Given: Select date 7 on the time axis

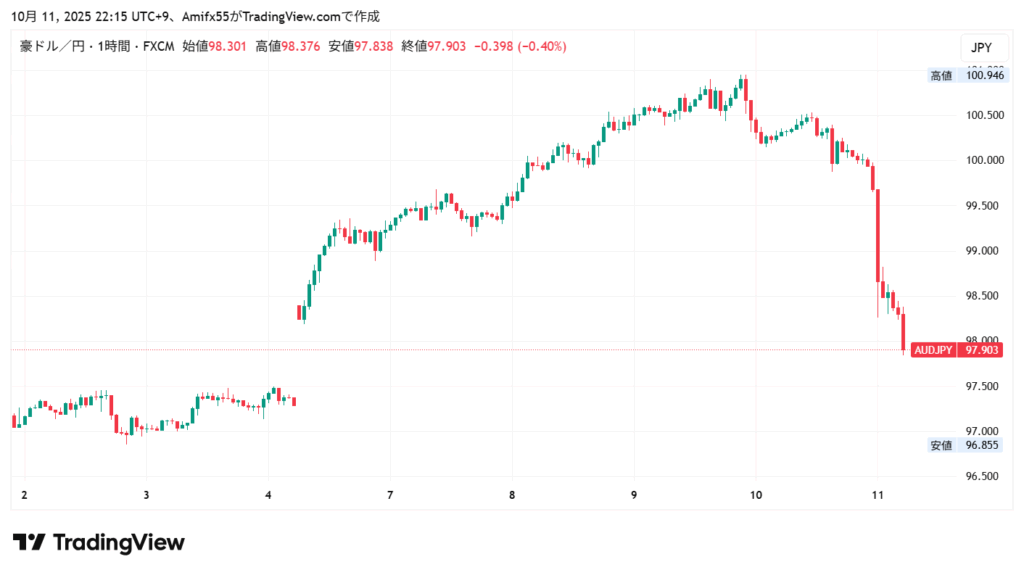Looking at the screenshot, I should click(x=390, y=495).
